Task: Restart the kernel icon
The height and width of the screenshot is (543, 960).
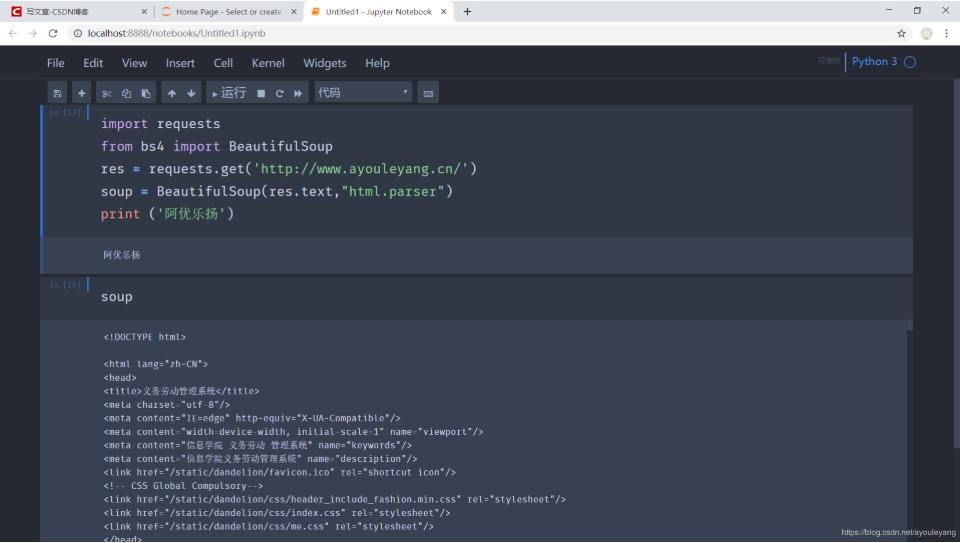Action: (x=280, y=93)
